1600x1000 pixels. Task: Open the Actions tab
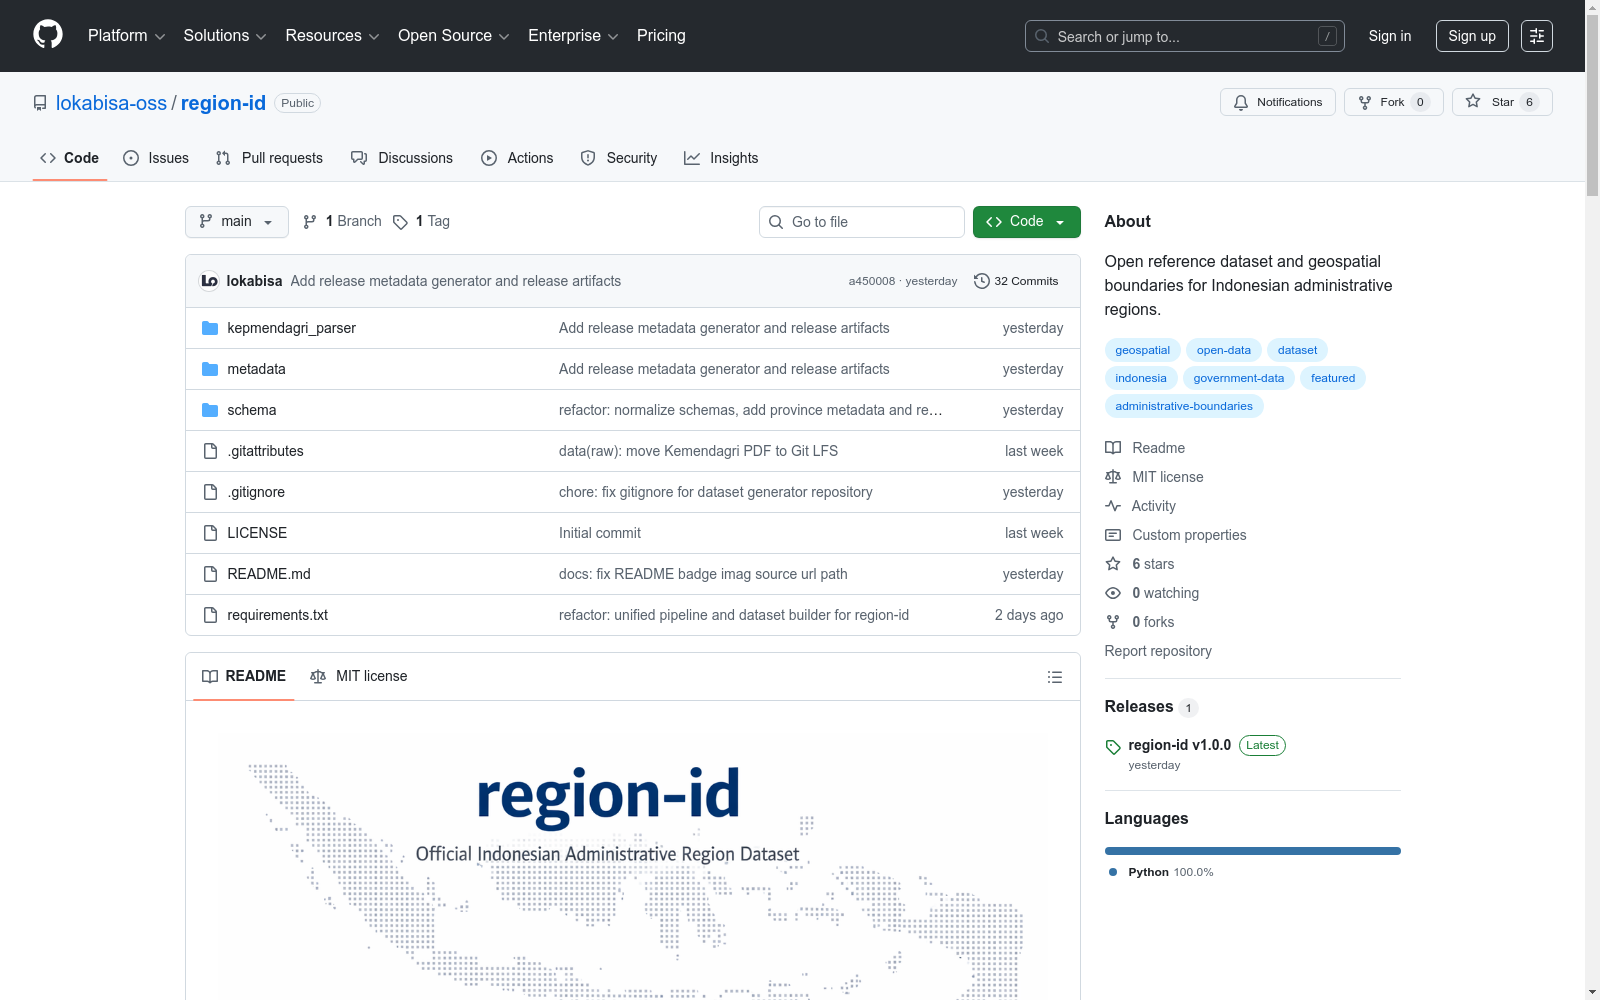[517, 158]
